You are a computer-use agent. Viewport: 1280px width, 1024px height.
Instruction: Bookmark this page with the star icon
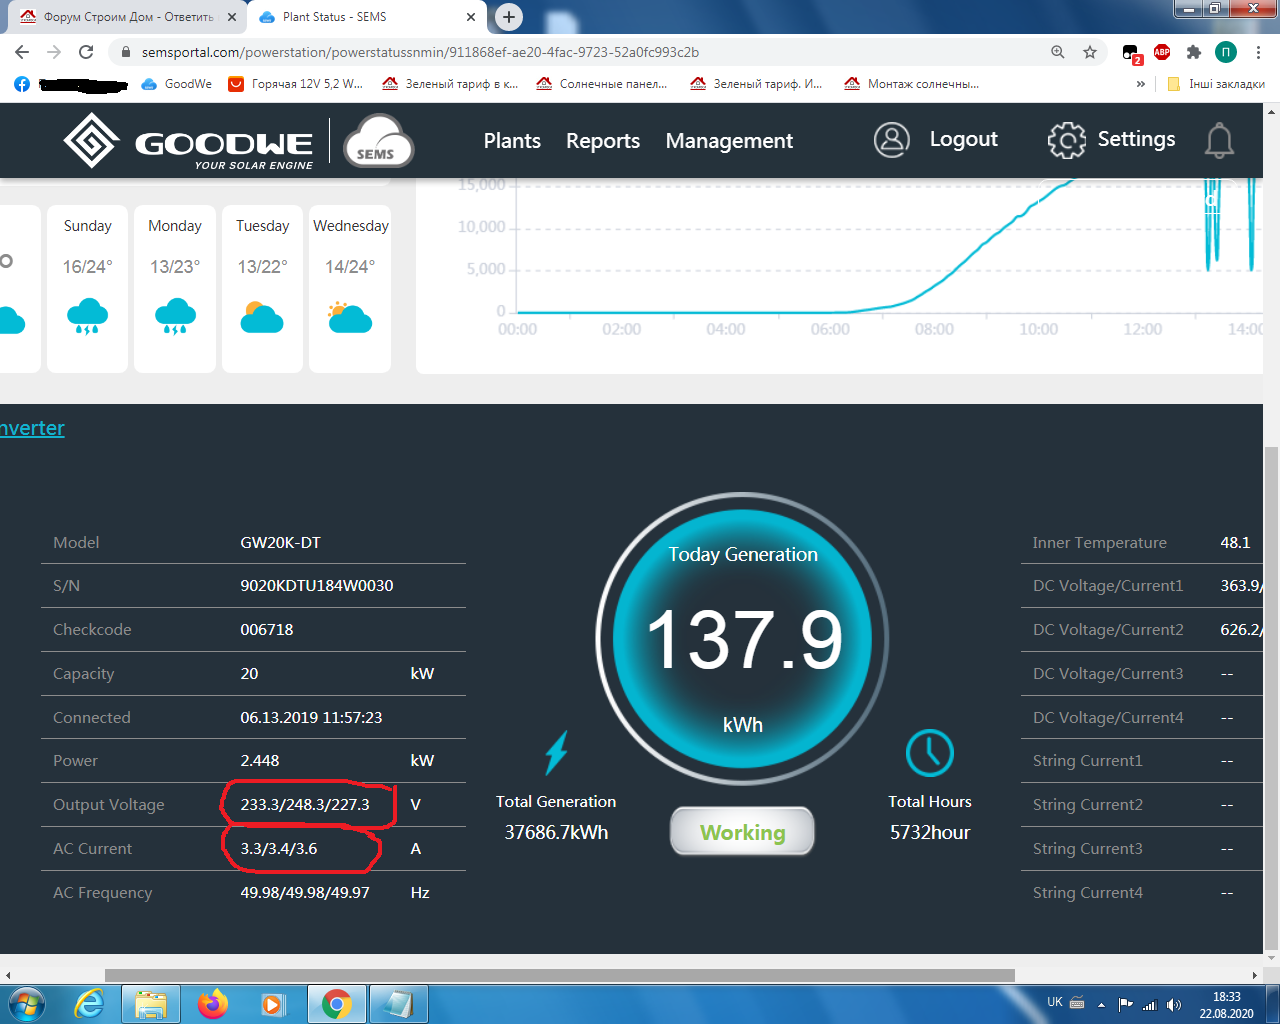pyautogui.click(x=1090, y=52)
